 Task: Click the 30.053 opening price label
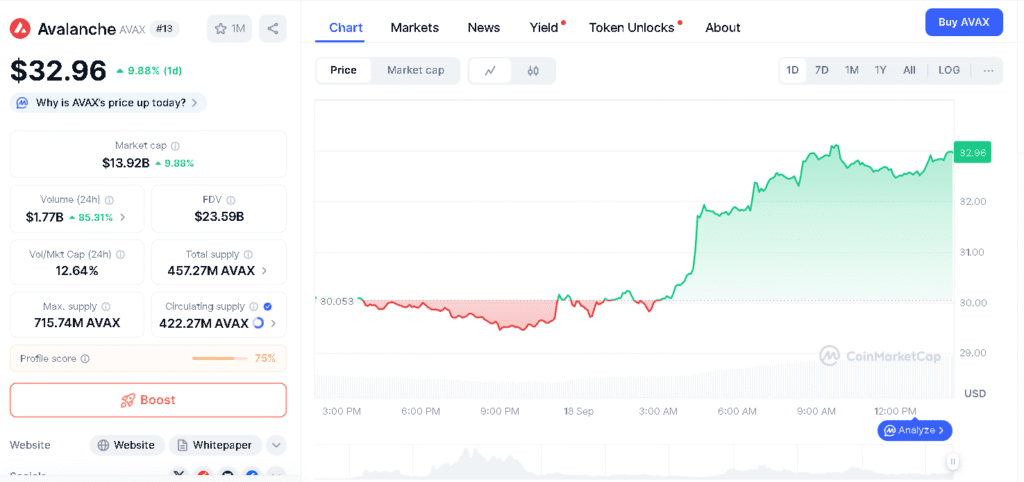(x=336, y=301)
